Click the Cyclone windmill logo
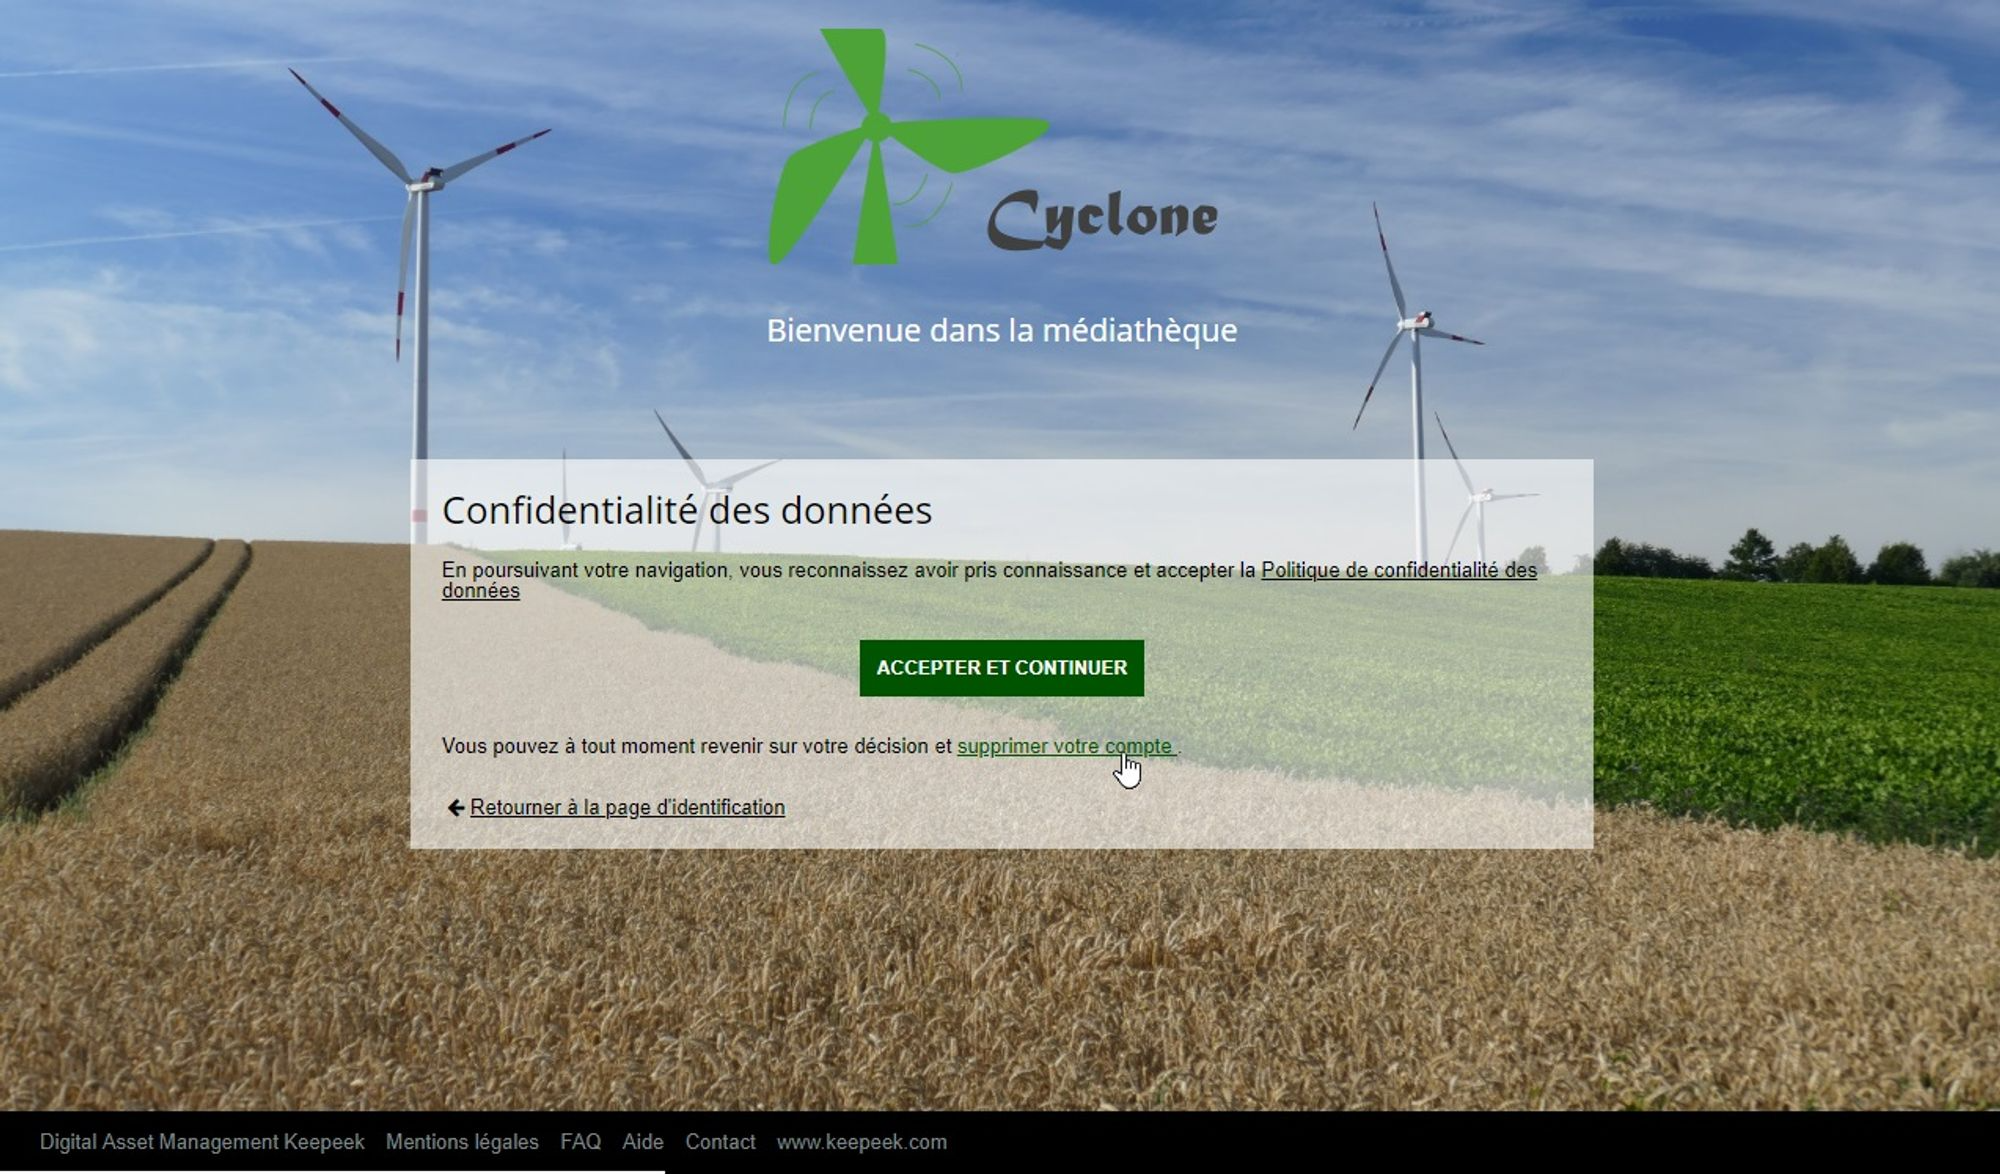The image size is (2000, 1174). pyautogui.click(x=993, y=147)
